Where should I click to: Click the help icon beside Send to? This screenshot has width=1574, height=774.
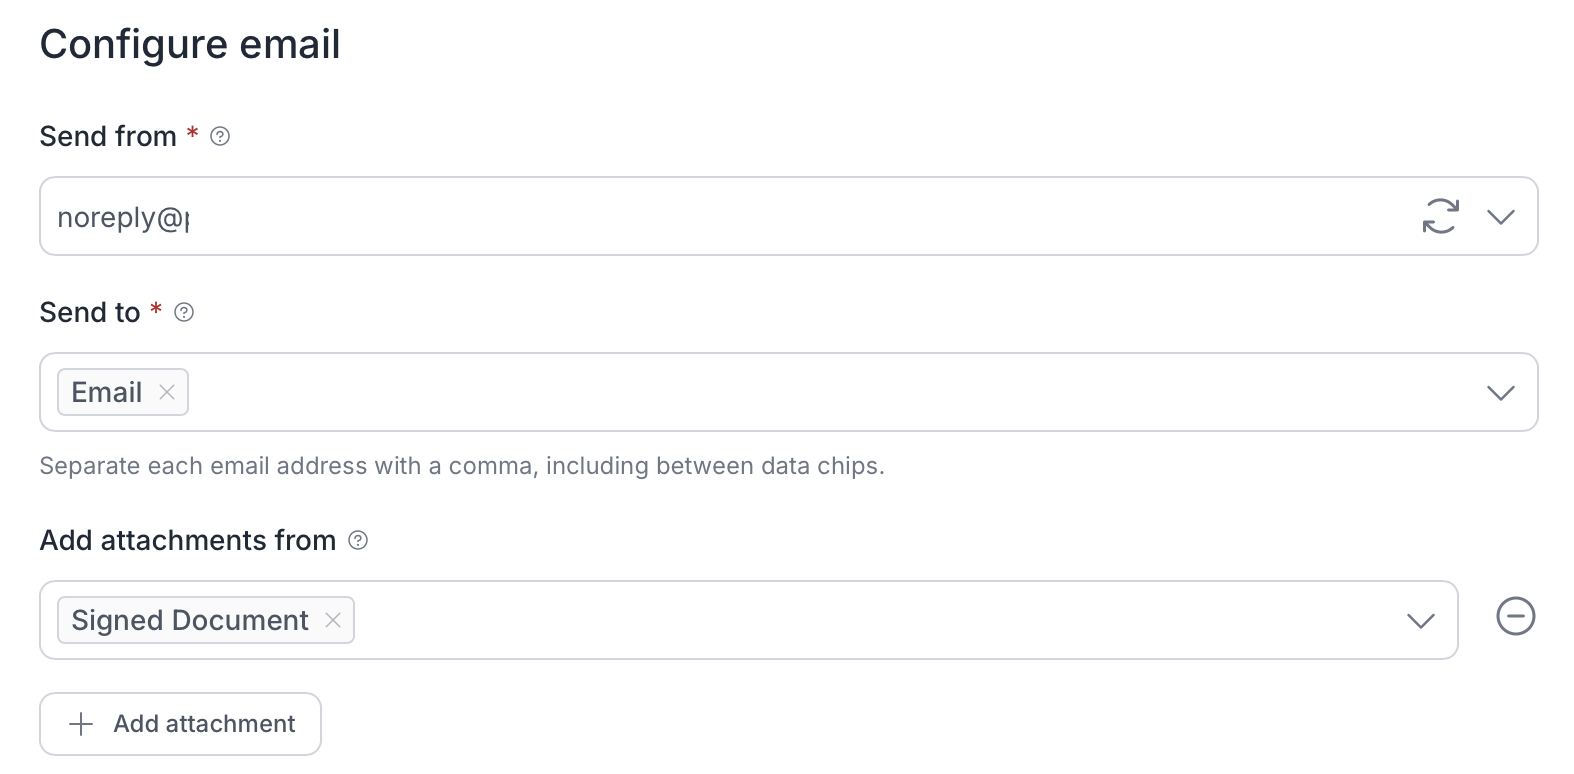(x=184, y=312)
